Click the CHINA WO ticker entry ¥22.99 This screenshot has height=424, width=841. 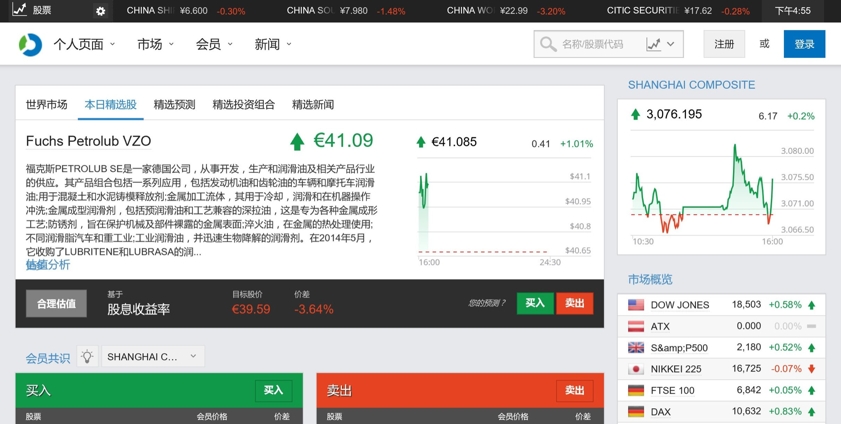pyautogui.click(x=506, y=11)
